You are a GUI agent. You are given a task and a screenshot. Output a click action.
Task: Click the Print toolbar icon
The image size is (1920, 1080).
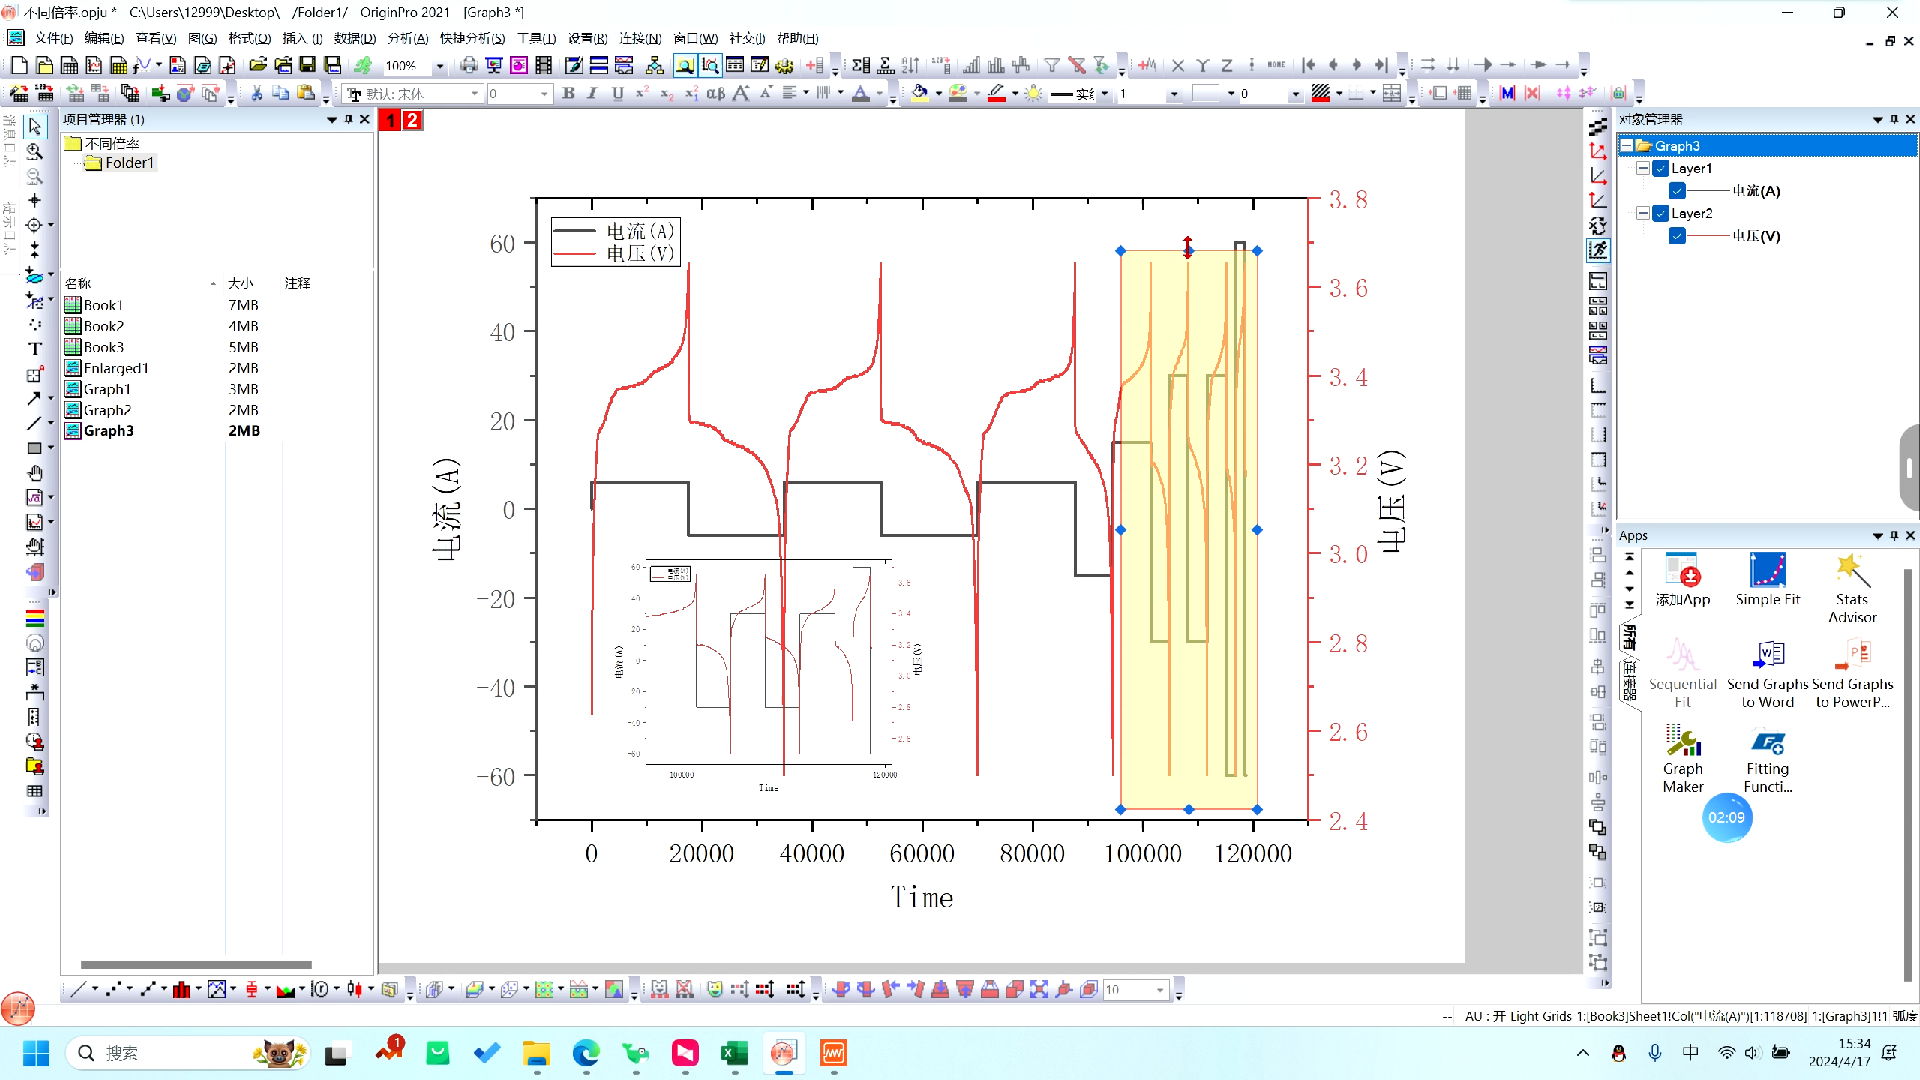click(469, 66)
